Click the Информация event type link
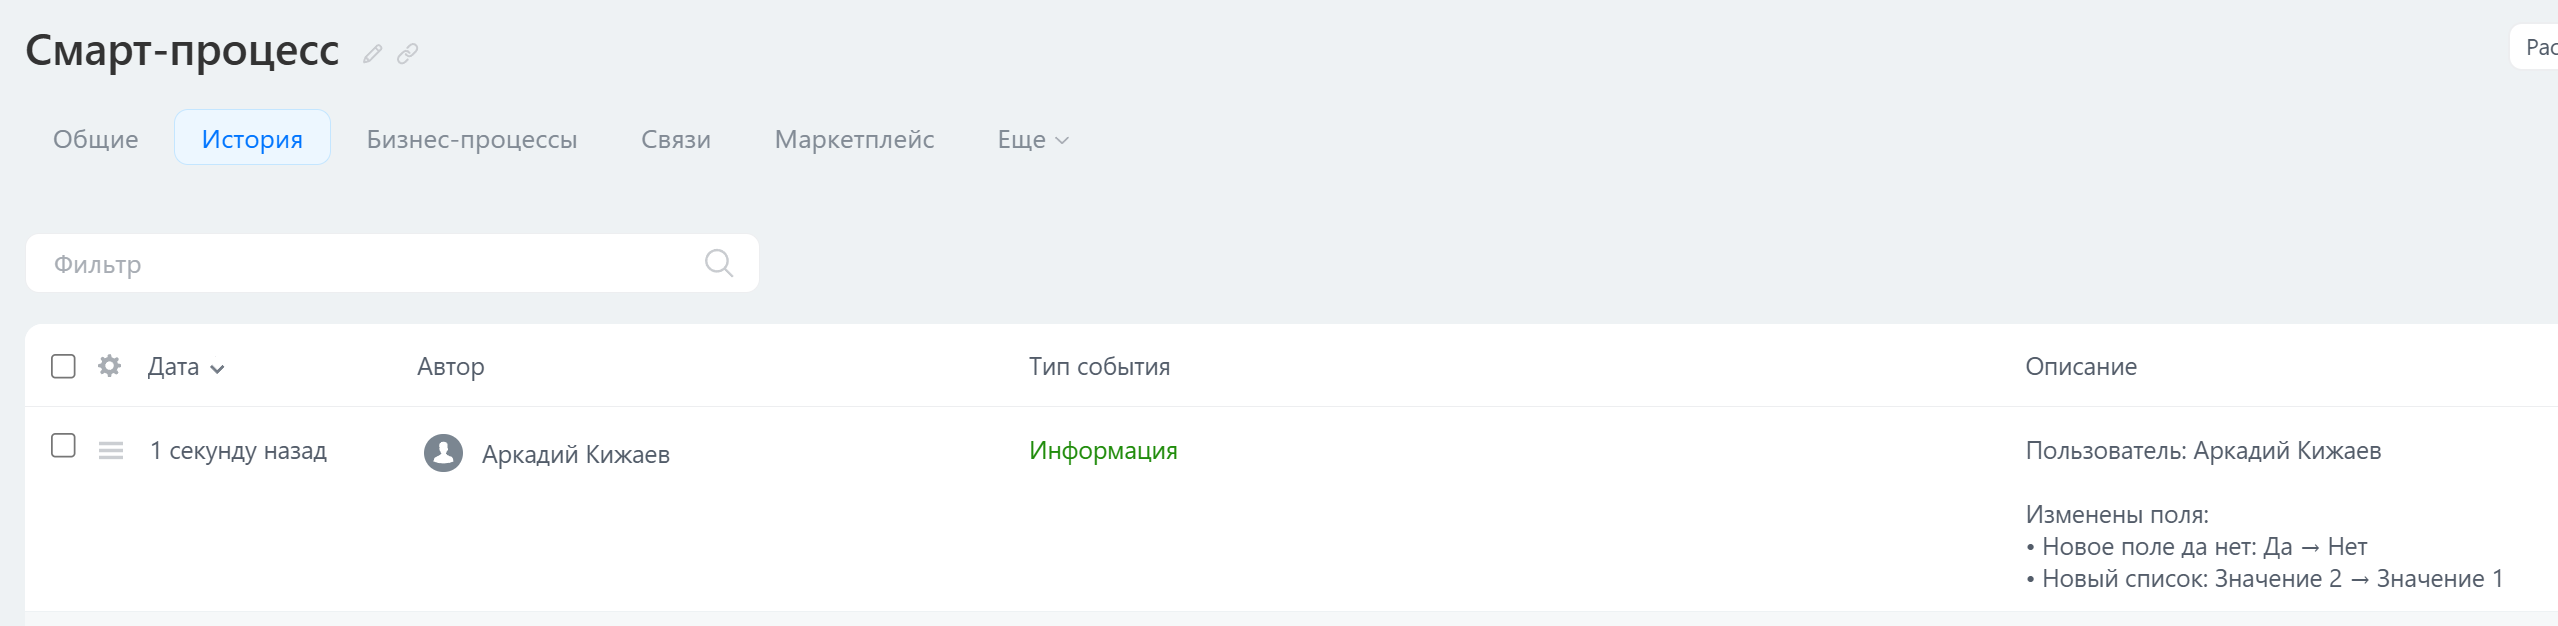The width and height of the screenshot is (2558, 626). point(1103,451)
